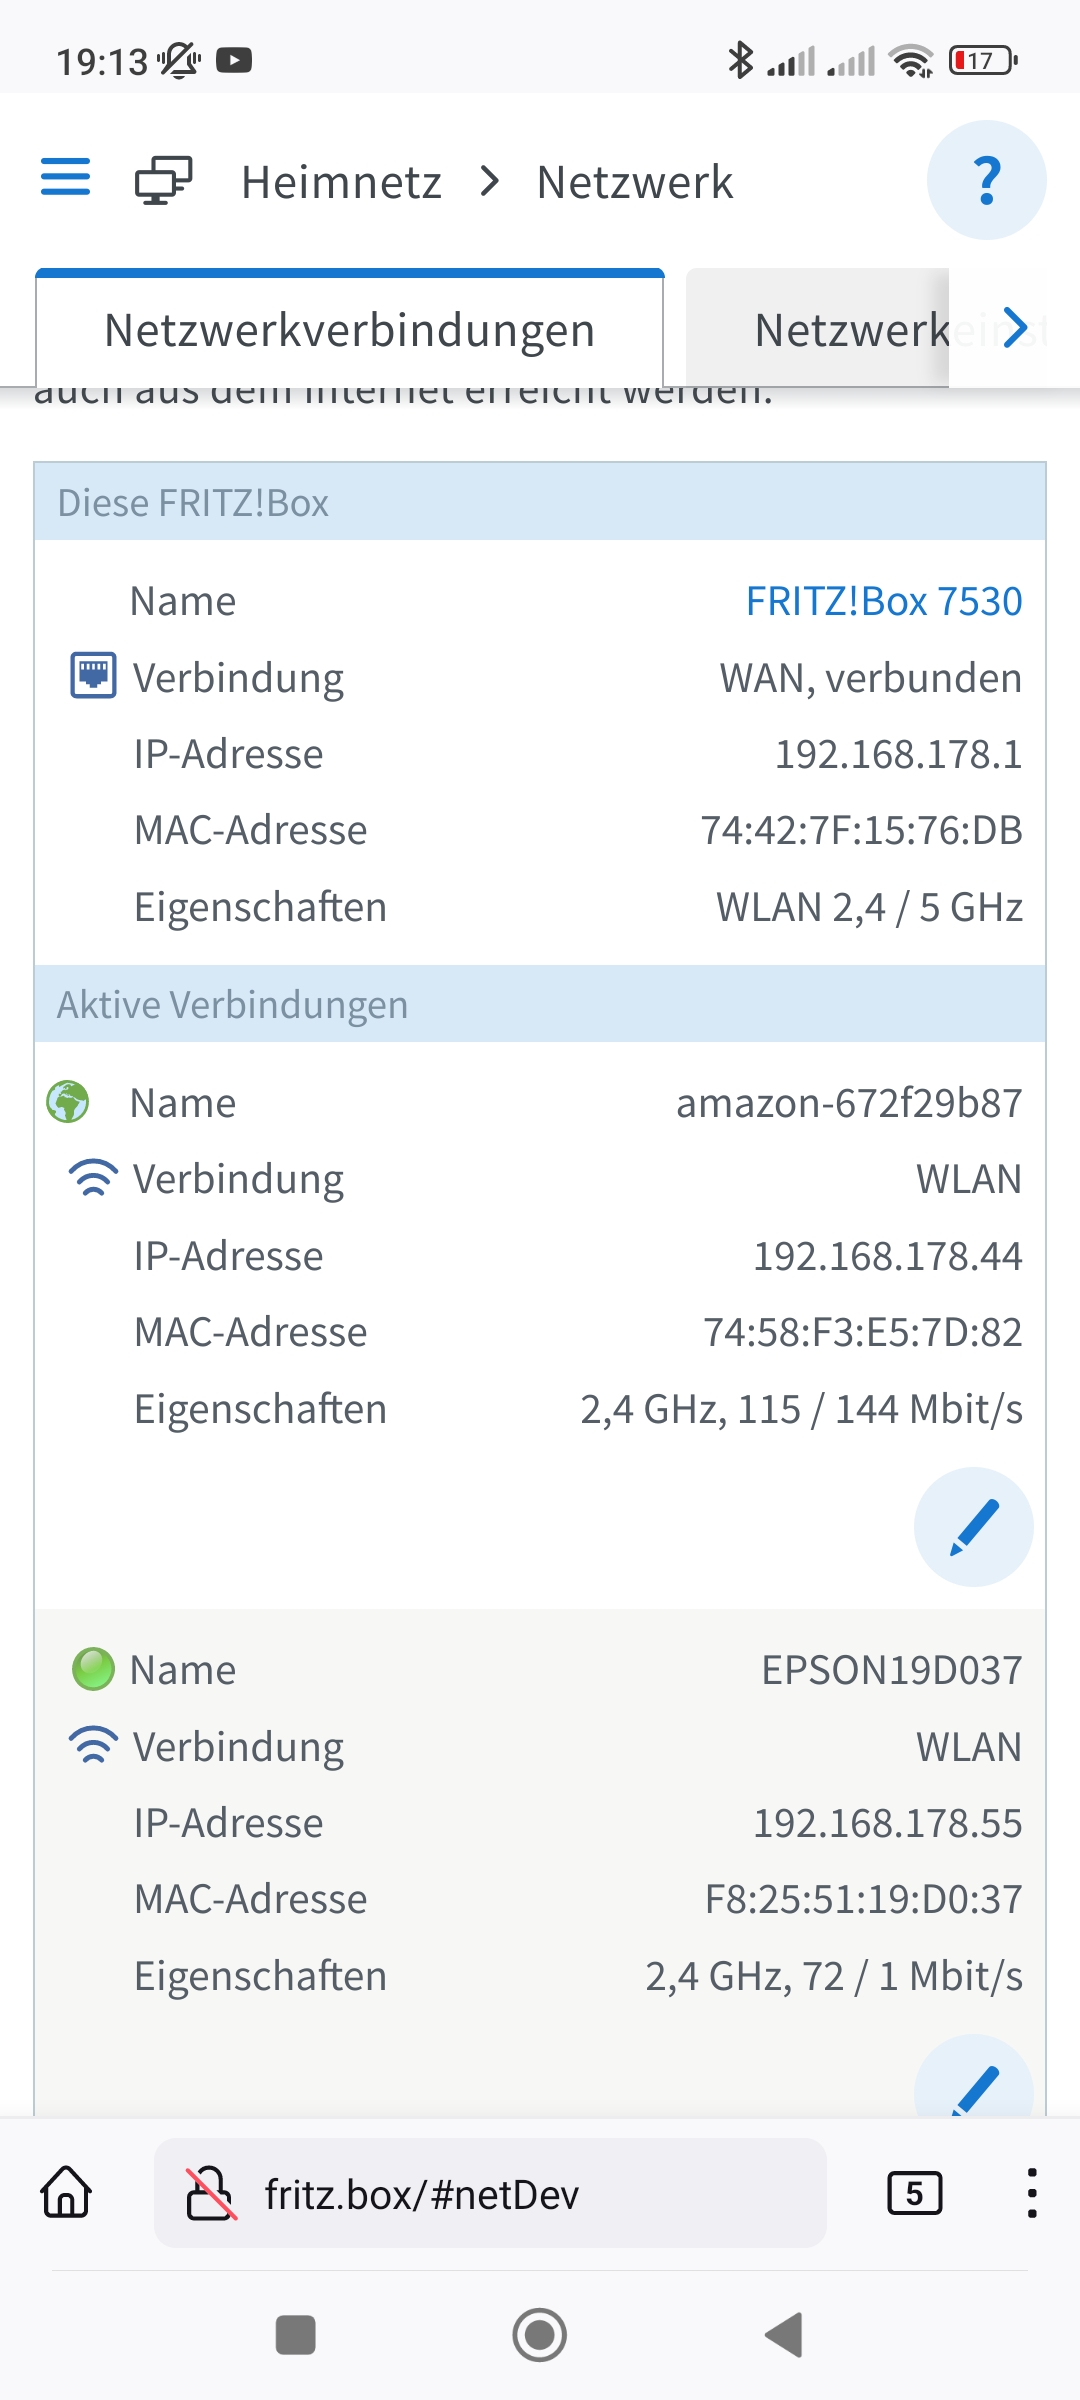Tap WLAN icon of amazon device connection
The width and height of the screenshot is (1080, 2400).
[93, 1178]
